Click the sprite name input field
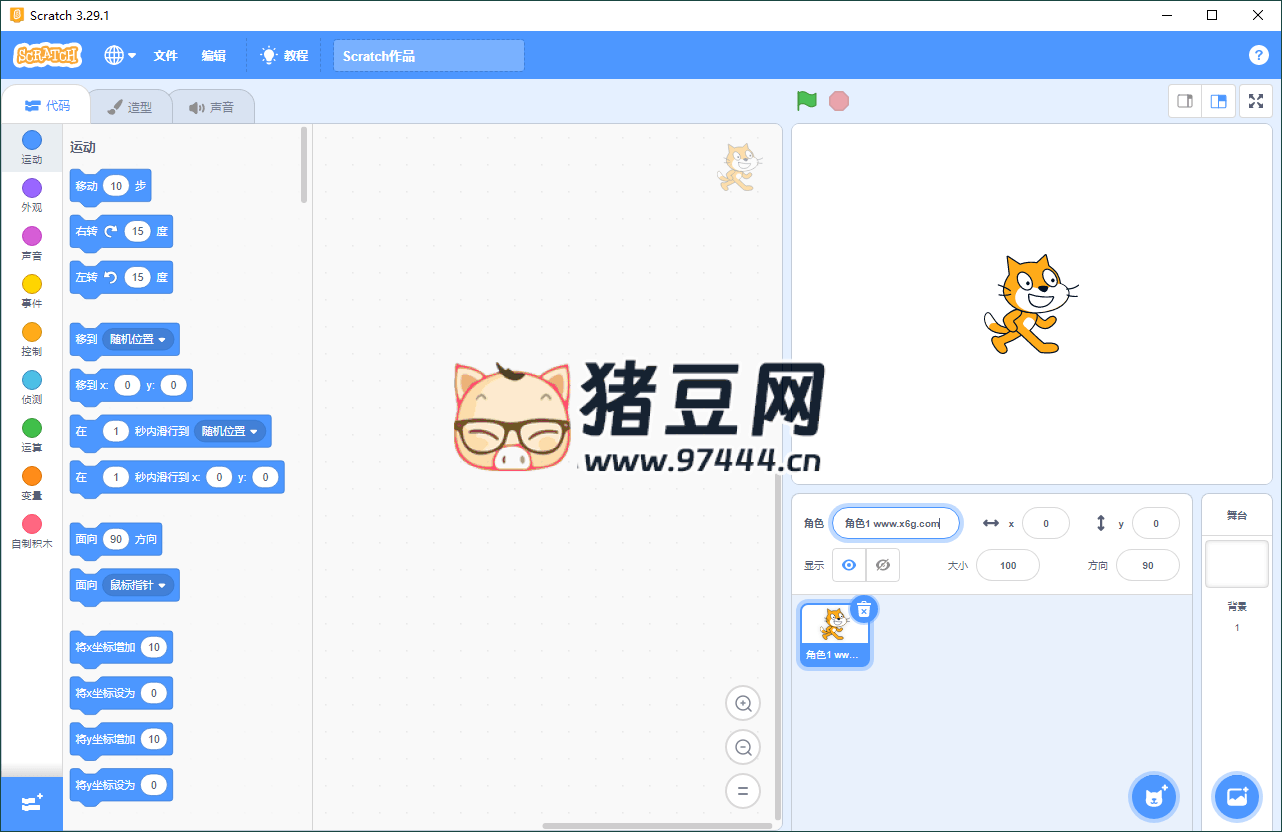The image size is (1282, 832). coord(896,523)
